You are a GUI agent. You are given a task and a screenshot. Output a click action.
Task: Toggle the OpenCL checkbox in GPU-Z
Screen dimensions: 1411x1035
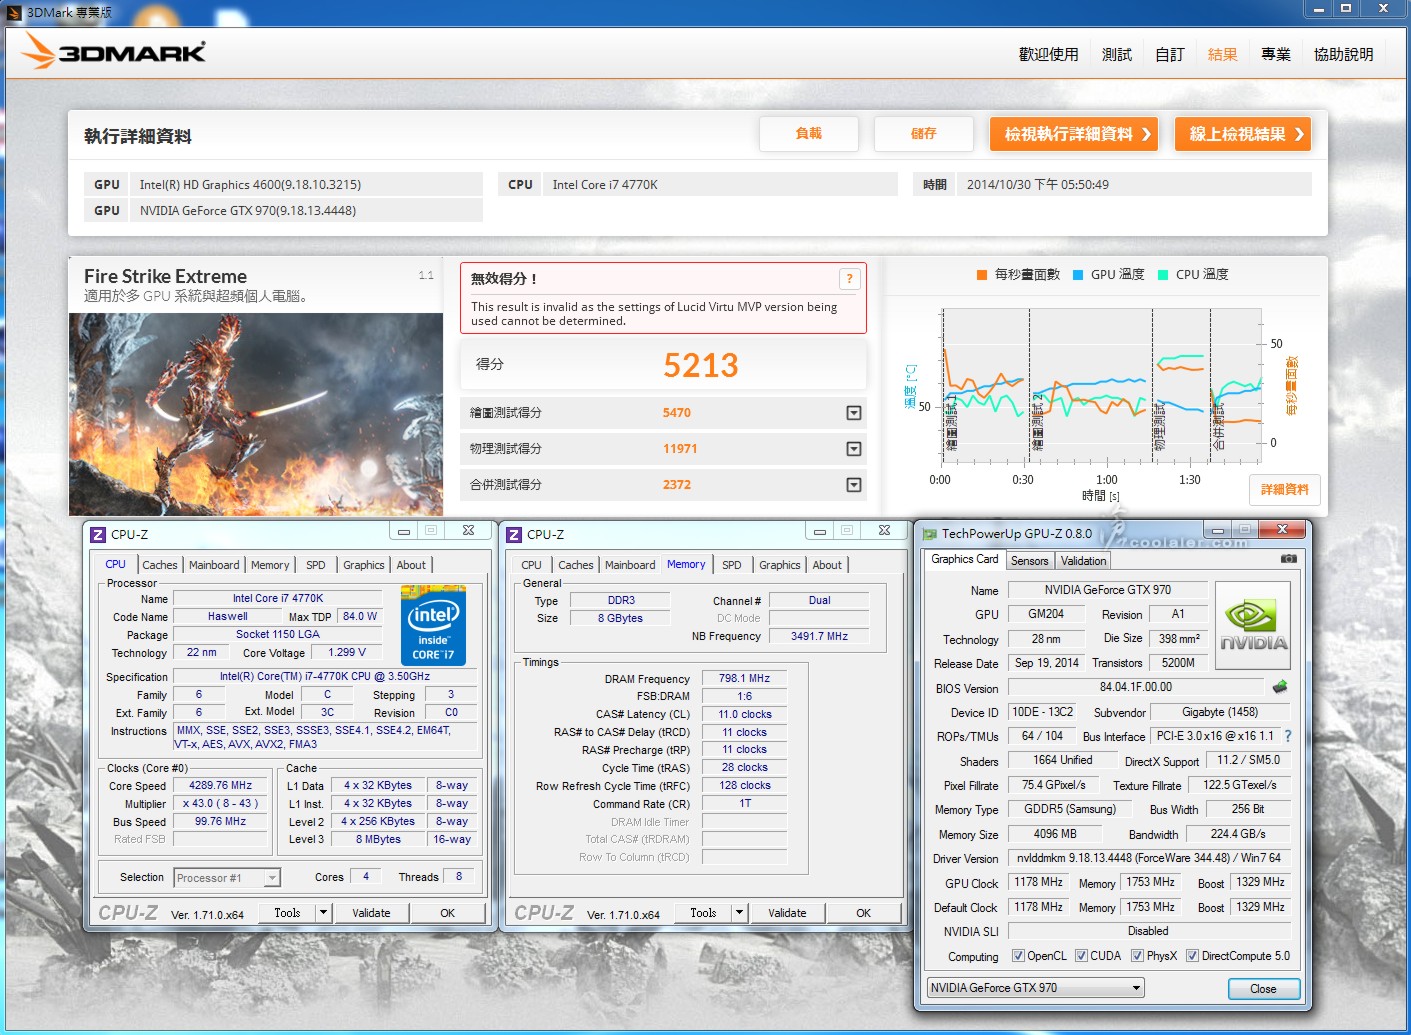pos(1018,956)
